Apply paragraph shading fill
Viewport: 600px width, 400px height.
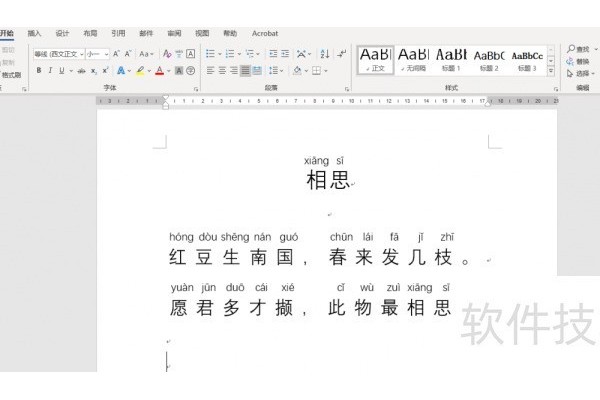pos(297,71)
